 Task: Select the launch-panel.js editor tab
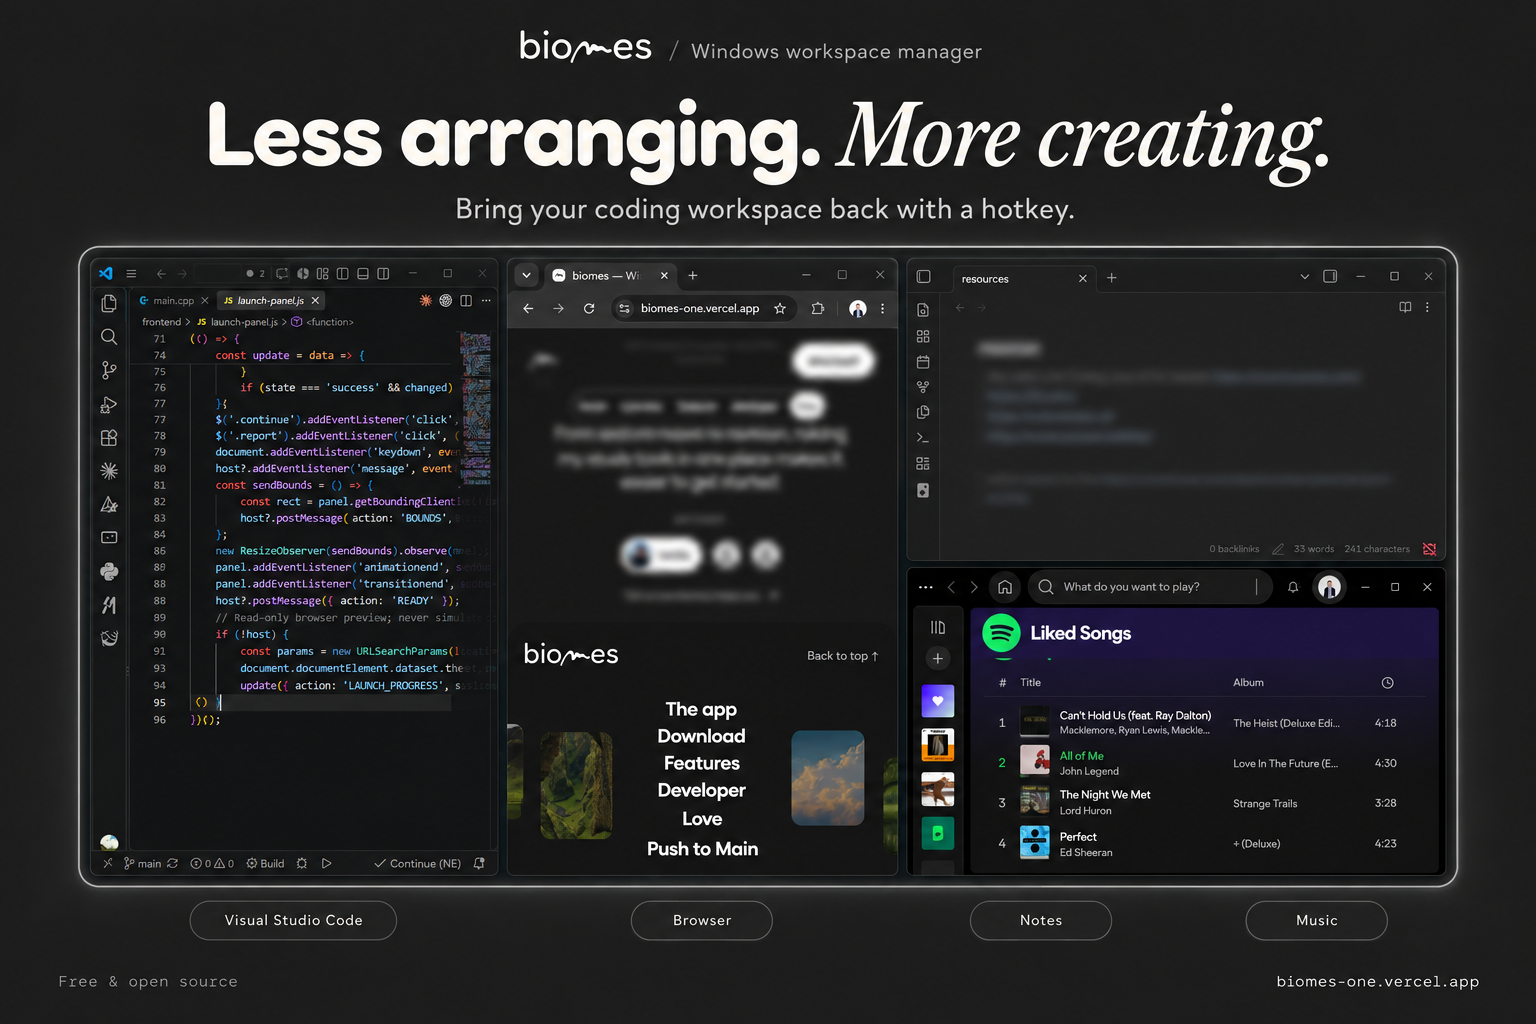(x=271, y=300)
